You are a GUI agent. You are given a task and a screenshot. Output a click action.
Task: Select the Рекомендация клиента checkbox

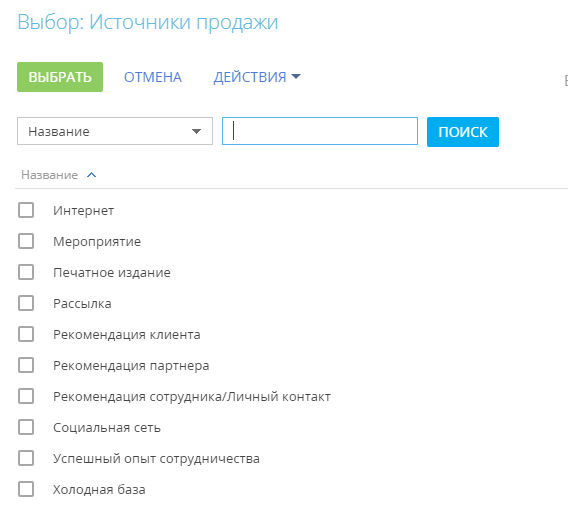(26, 334)
